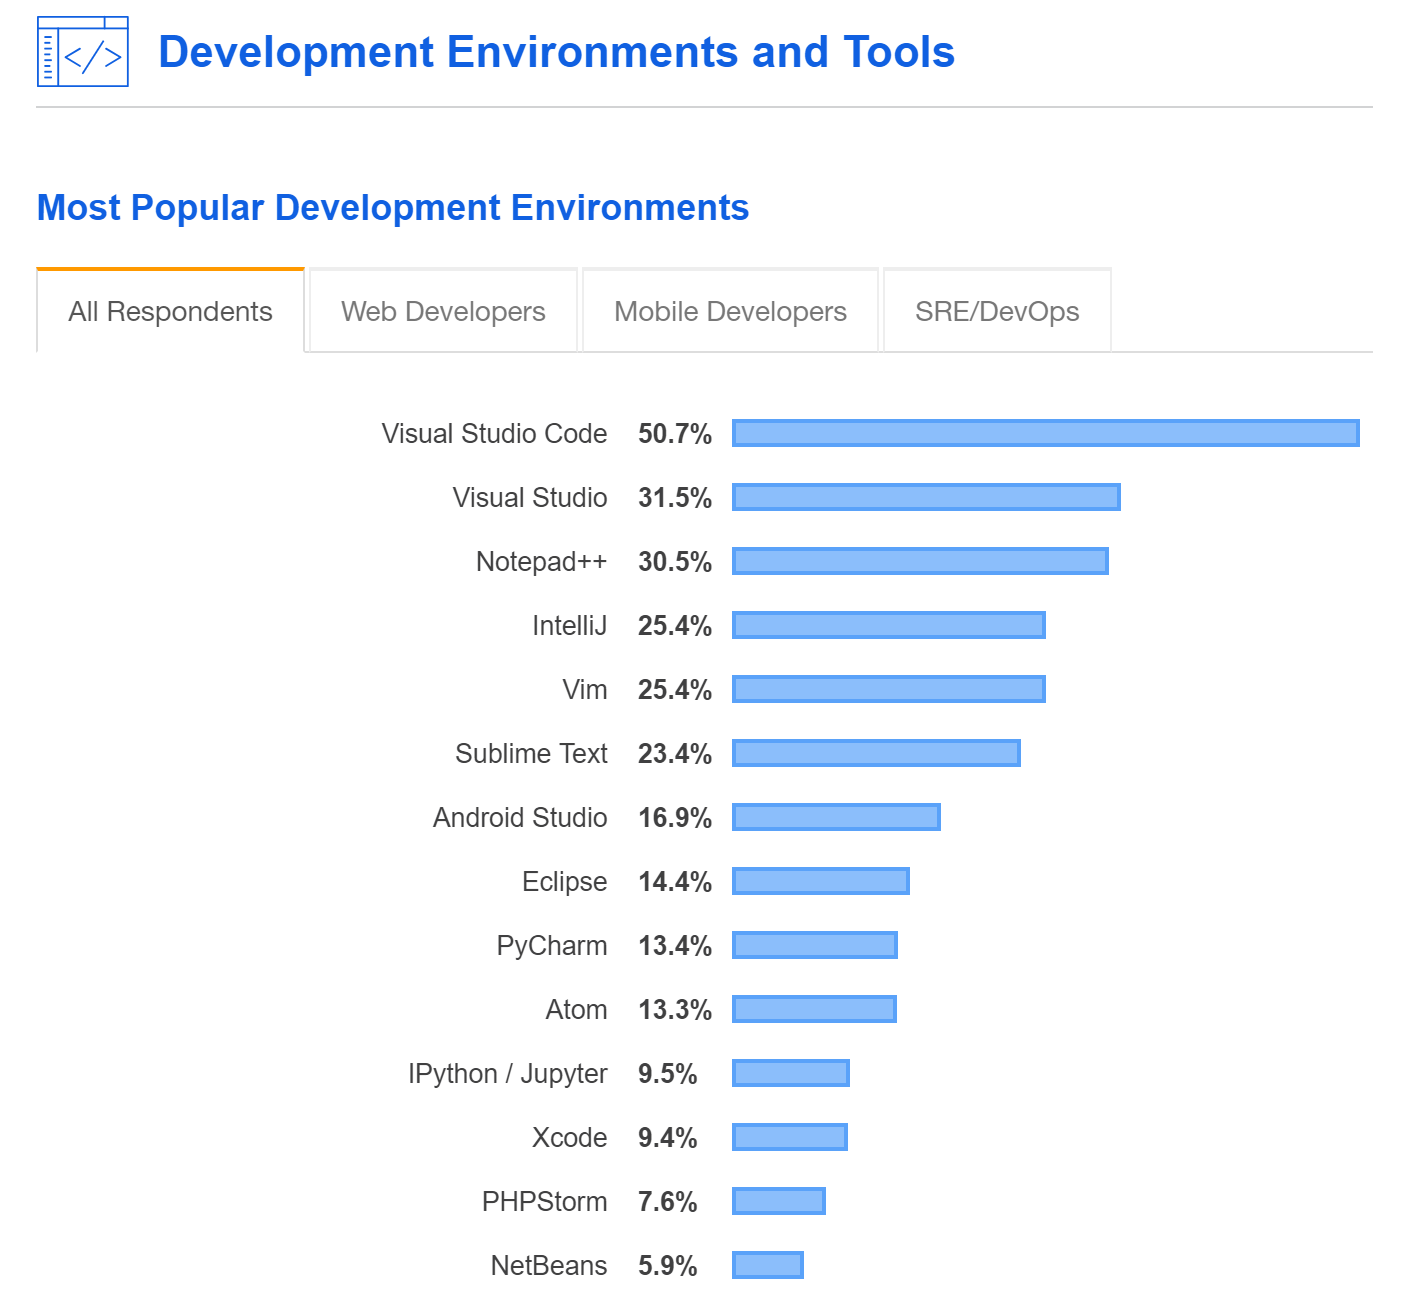Click the Android Studio bar
Viewport: 1410px width, 1304px height.
click(x=836, y=817)
